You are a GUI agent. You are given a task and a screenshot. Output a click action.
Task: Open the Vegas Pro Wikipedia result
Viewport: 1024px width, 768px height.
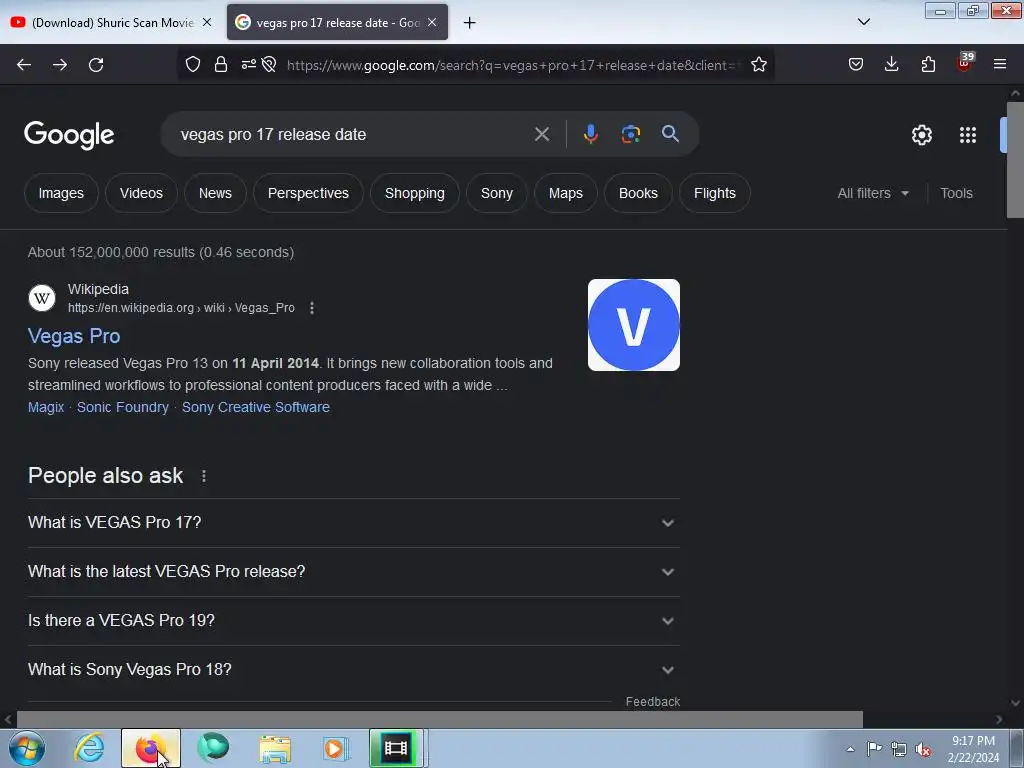pyautogui.click(x=74, y=336)
